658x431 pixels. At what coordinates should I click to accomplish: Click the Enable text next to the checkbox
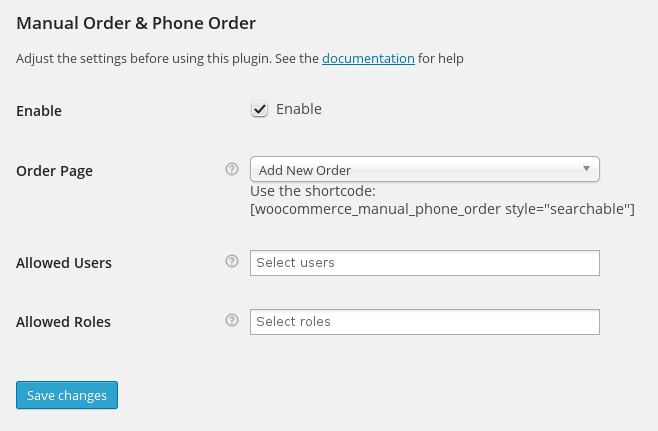point(298,109)
